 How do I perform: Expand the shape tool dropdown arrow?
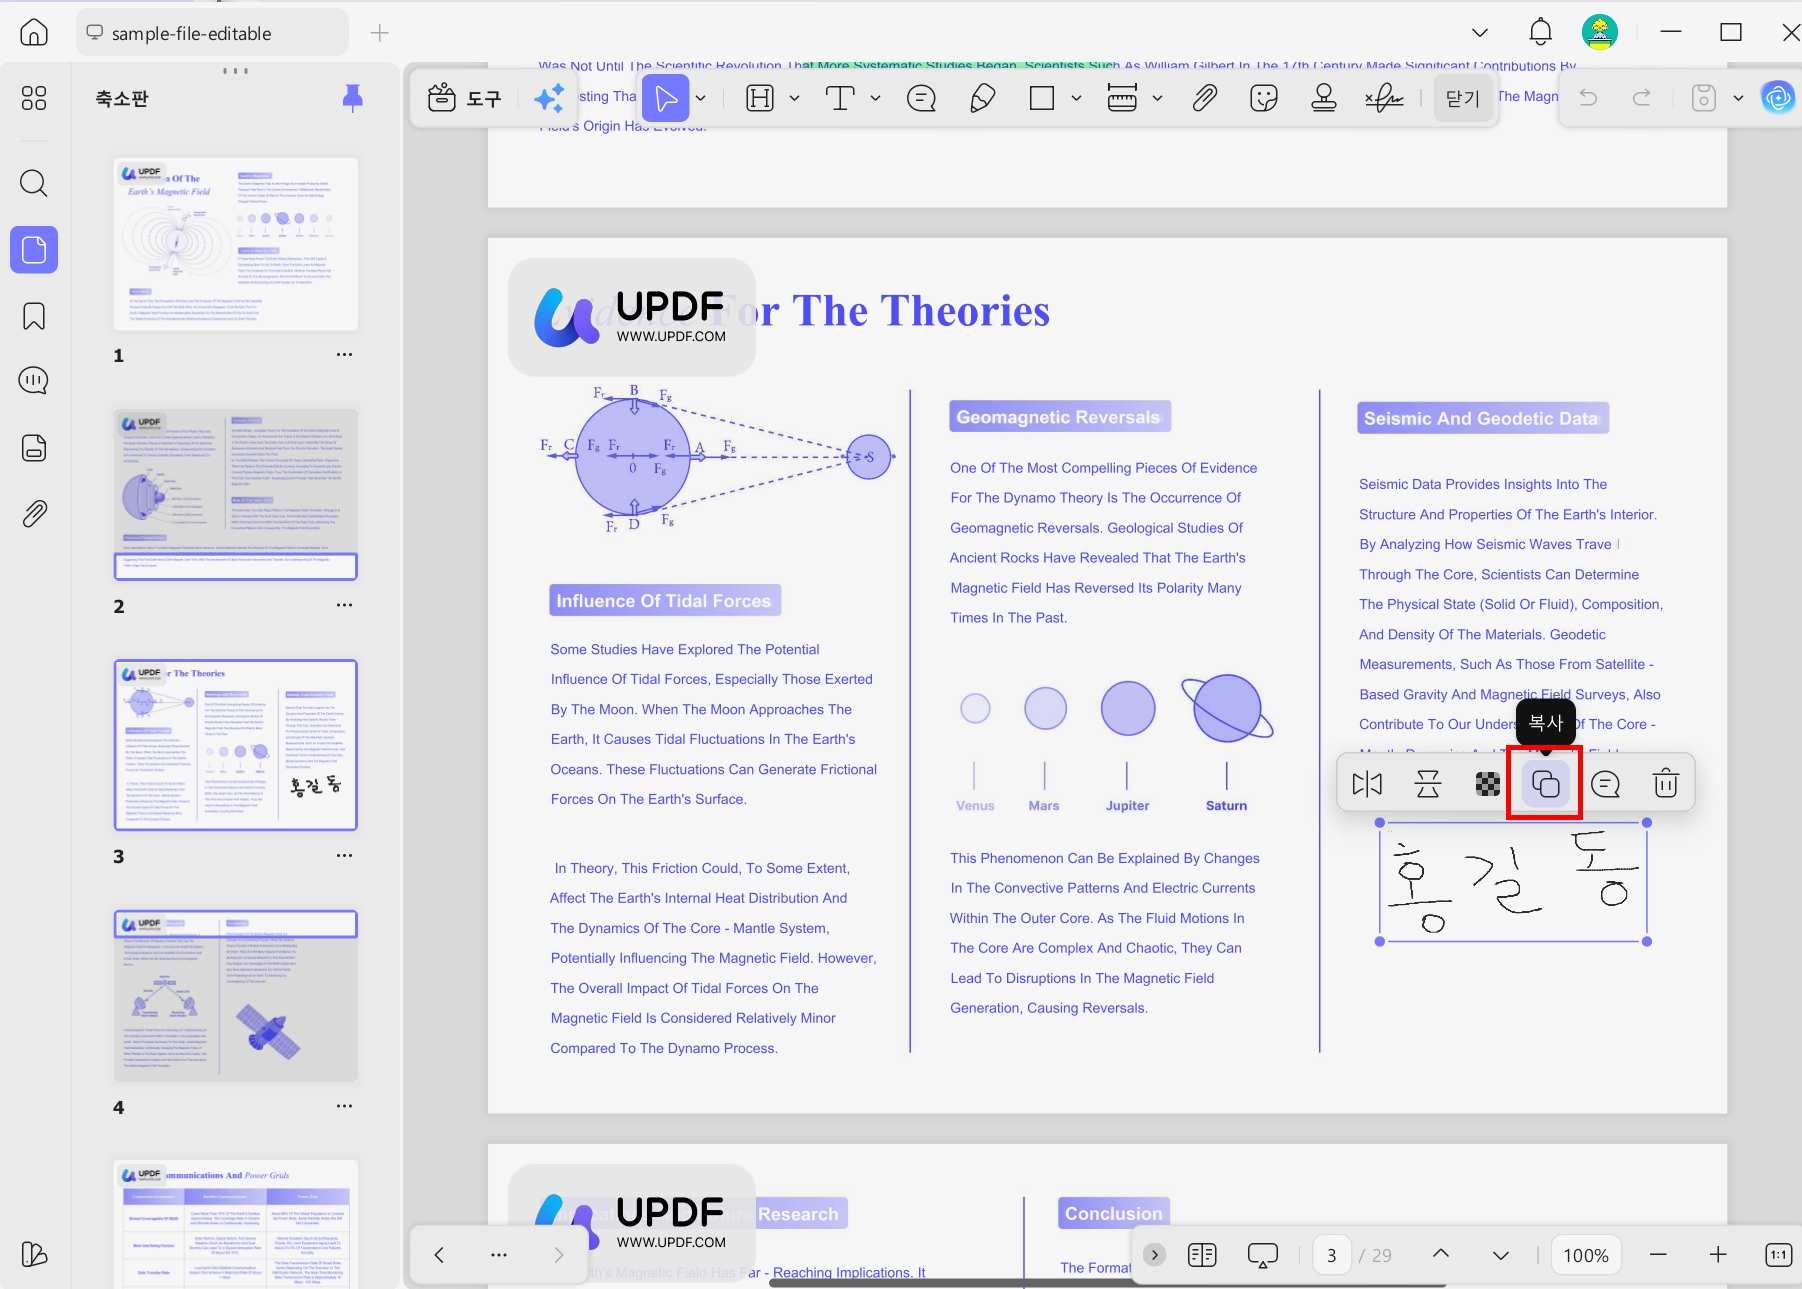pyautogui.click(x=1076, y=98)
